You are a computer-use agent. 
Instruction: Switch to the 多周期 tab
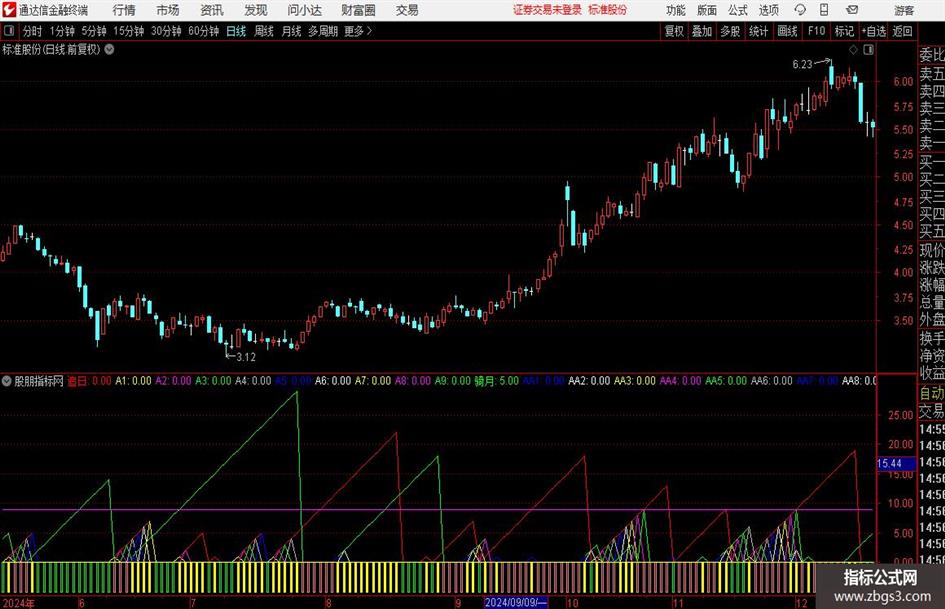click(323, 31)
